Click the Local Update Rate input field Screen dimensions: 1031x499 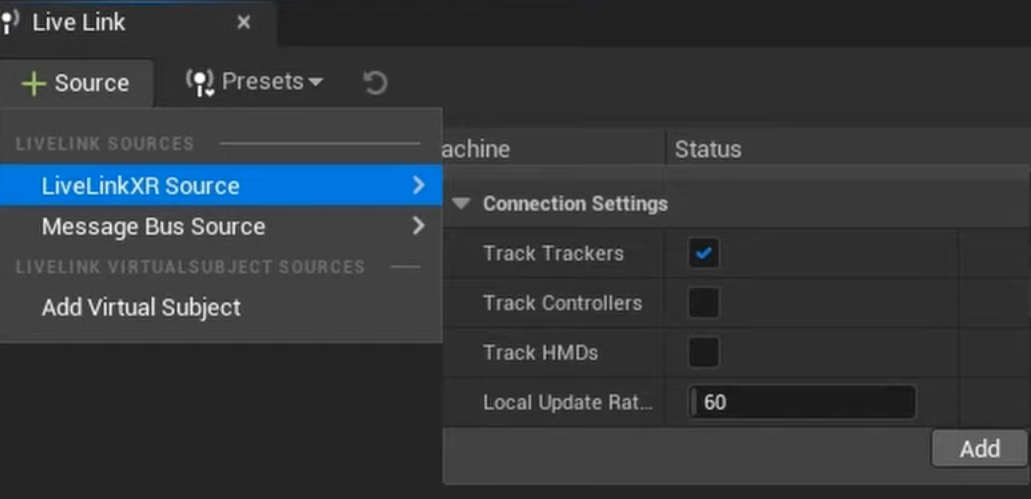point(803,403)
